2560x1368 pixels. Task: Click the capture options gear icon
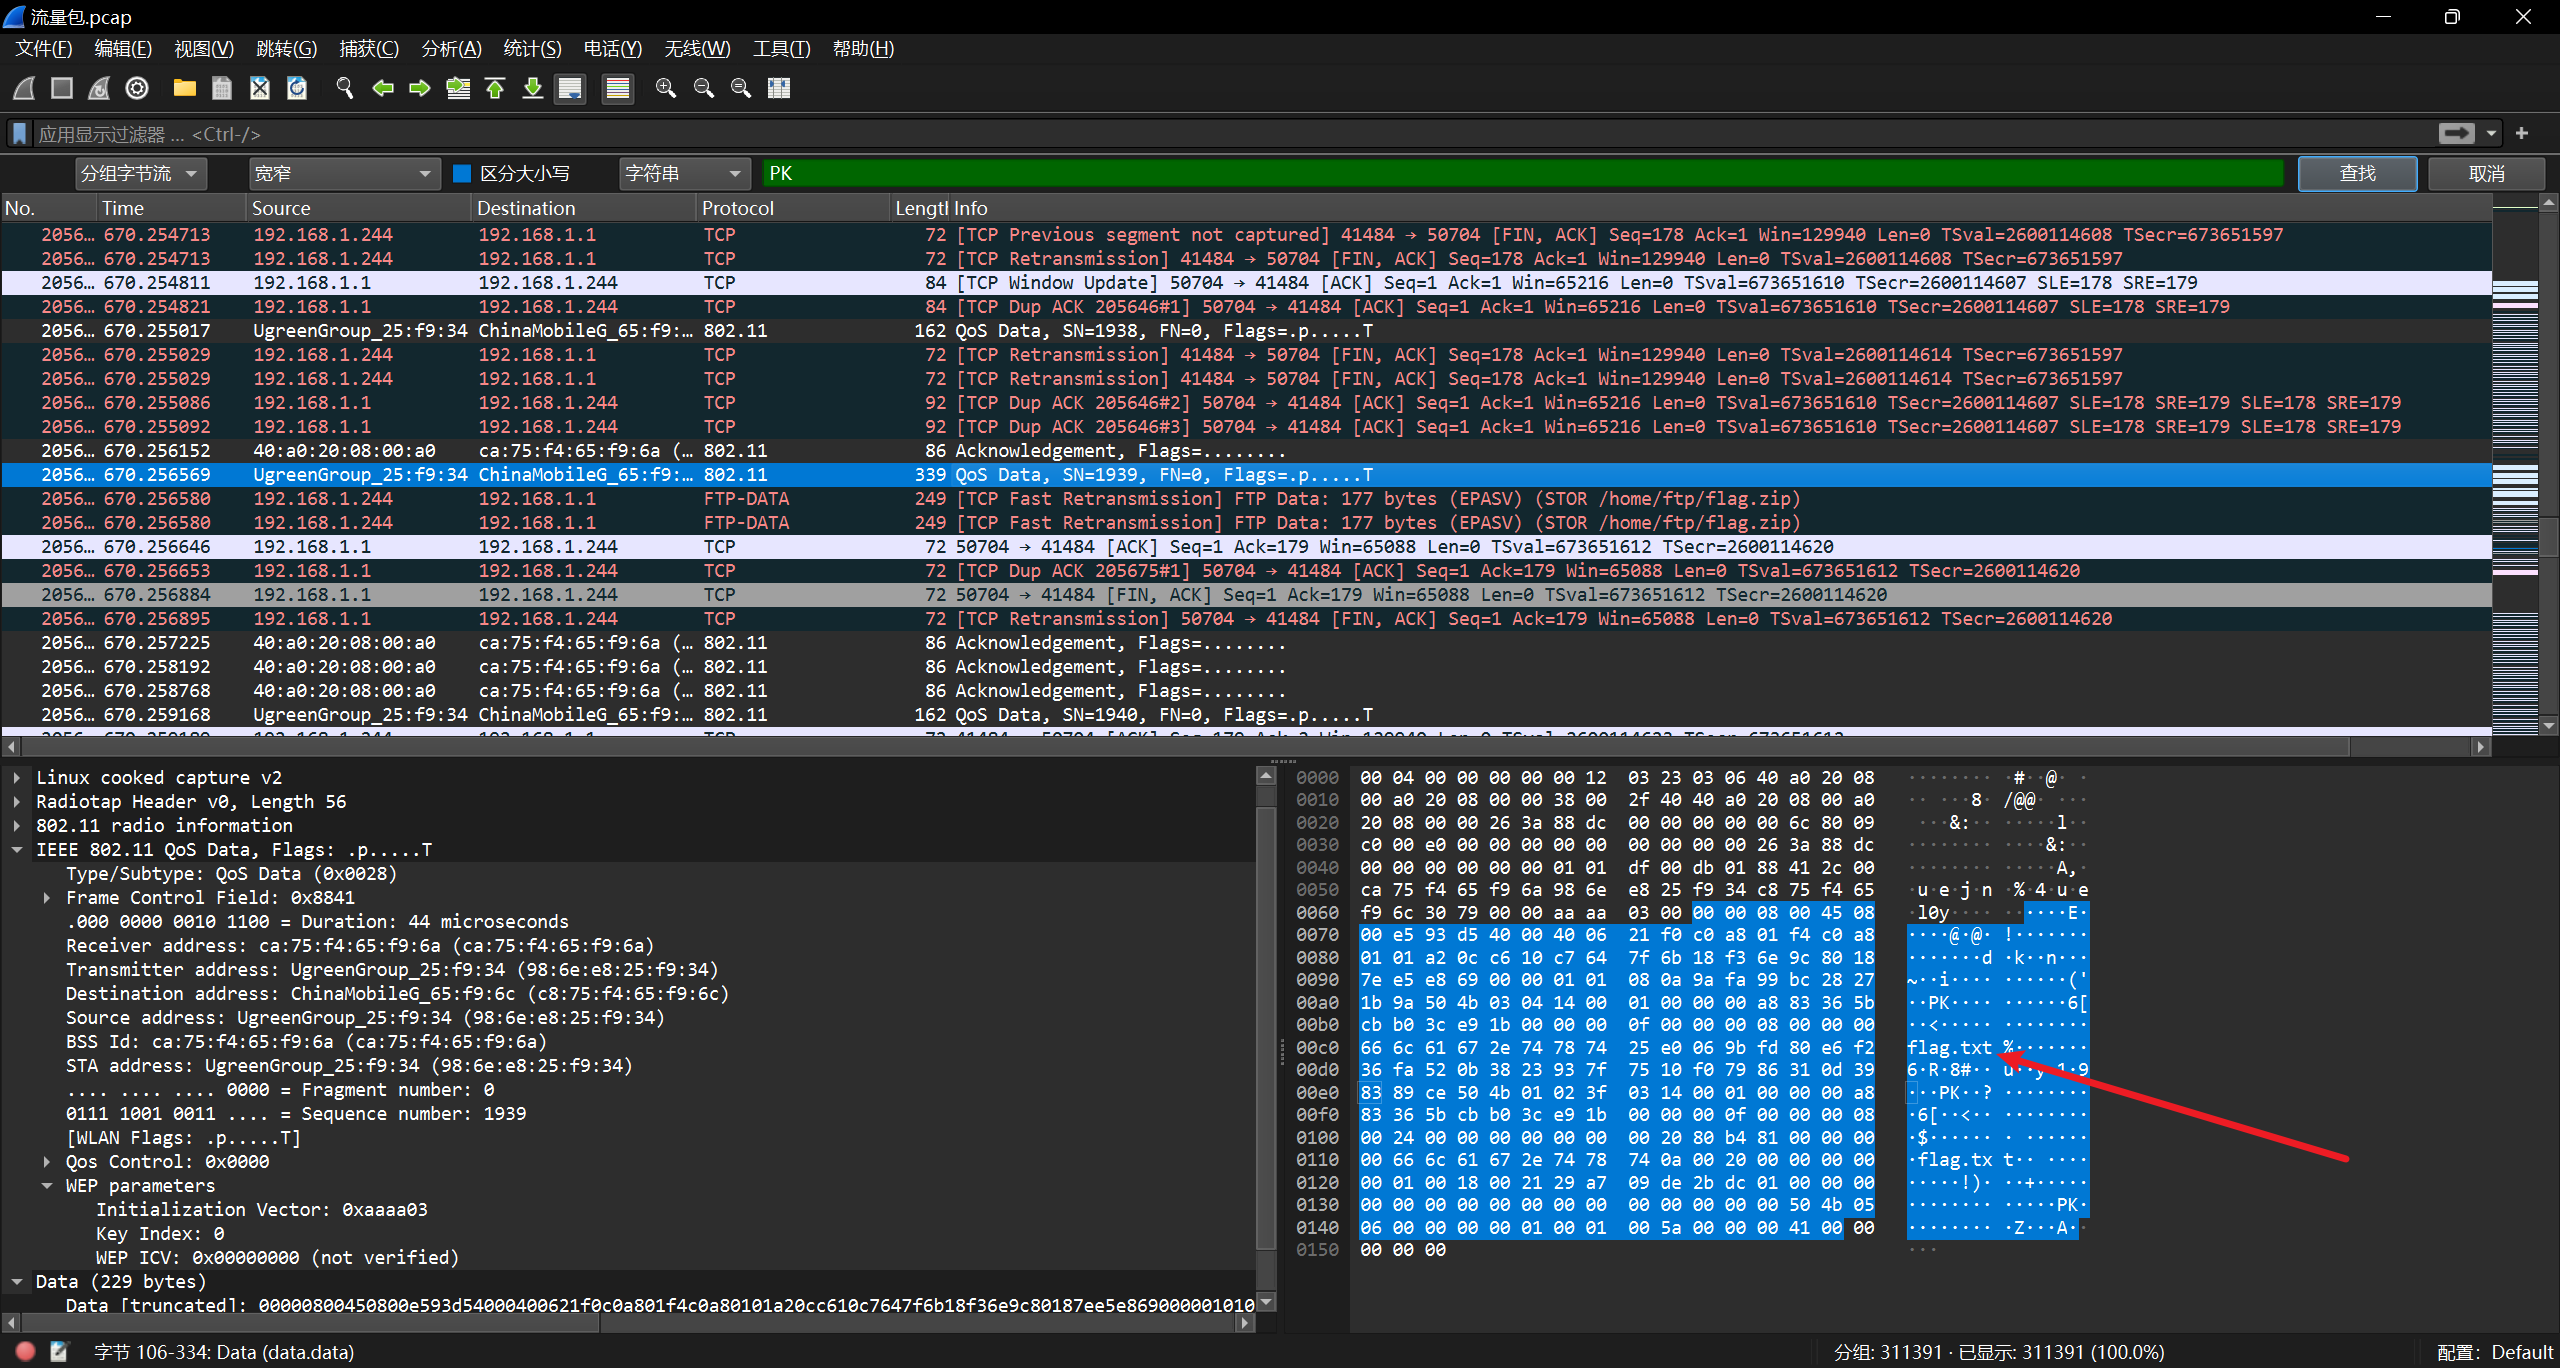pos(137,88)
